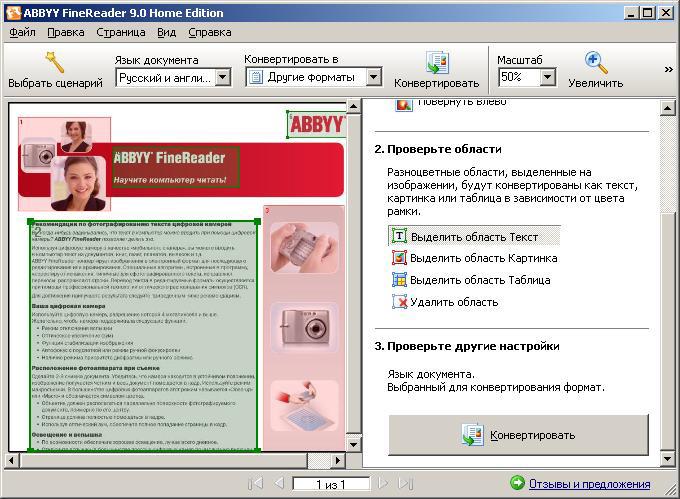Click the task pane scroll down arrow
This screenshot has height=499, width=680.
point(667,458)
